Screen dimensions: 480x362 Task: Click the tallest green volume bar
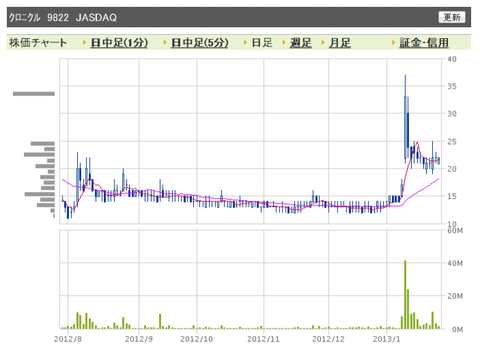point(405,295)
